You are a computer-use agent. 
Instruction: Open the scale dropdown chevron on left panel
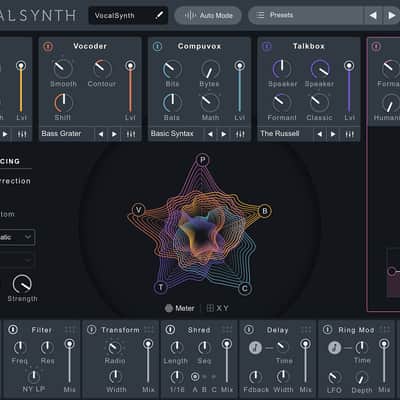[28, 237]
